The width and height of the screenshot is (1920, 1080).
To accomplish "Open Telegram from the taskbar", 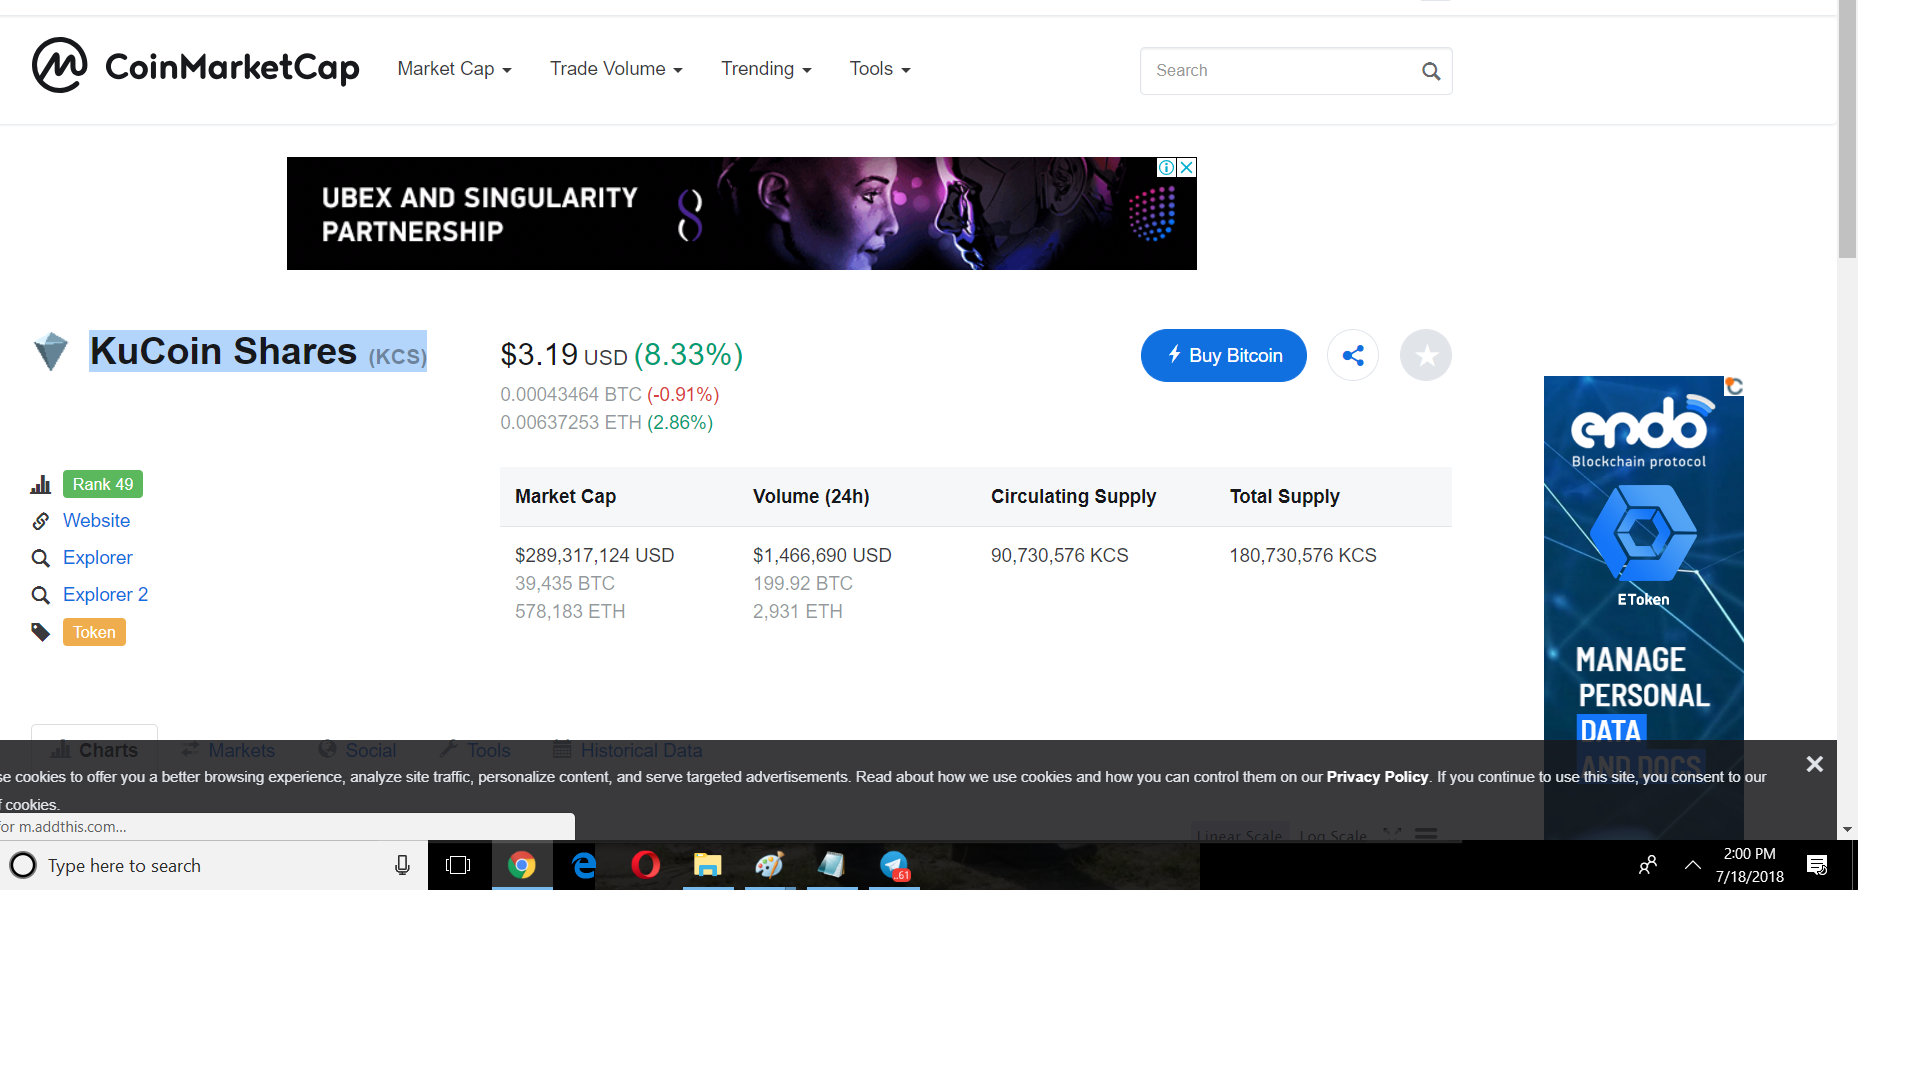I will pos(894,865).
